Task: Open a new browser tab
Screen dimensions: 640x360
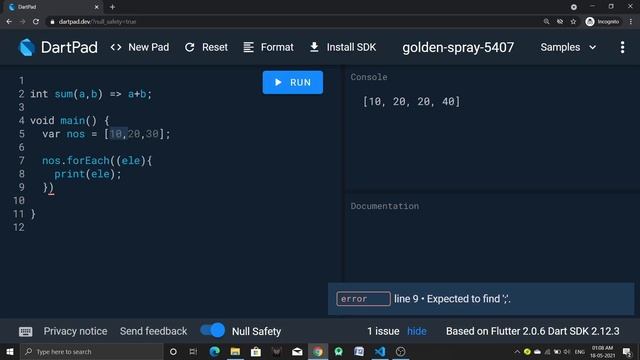Action: point(112,7)
